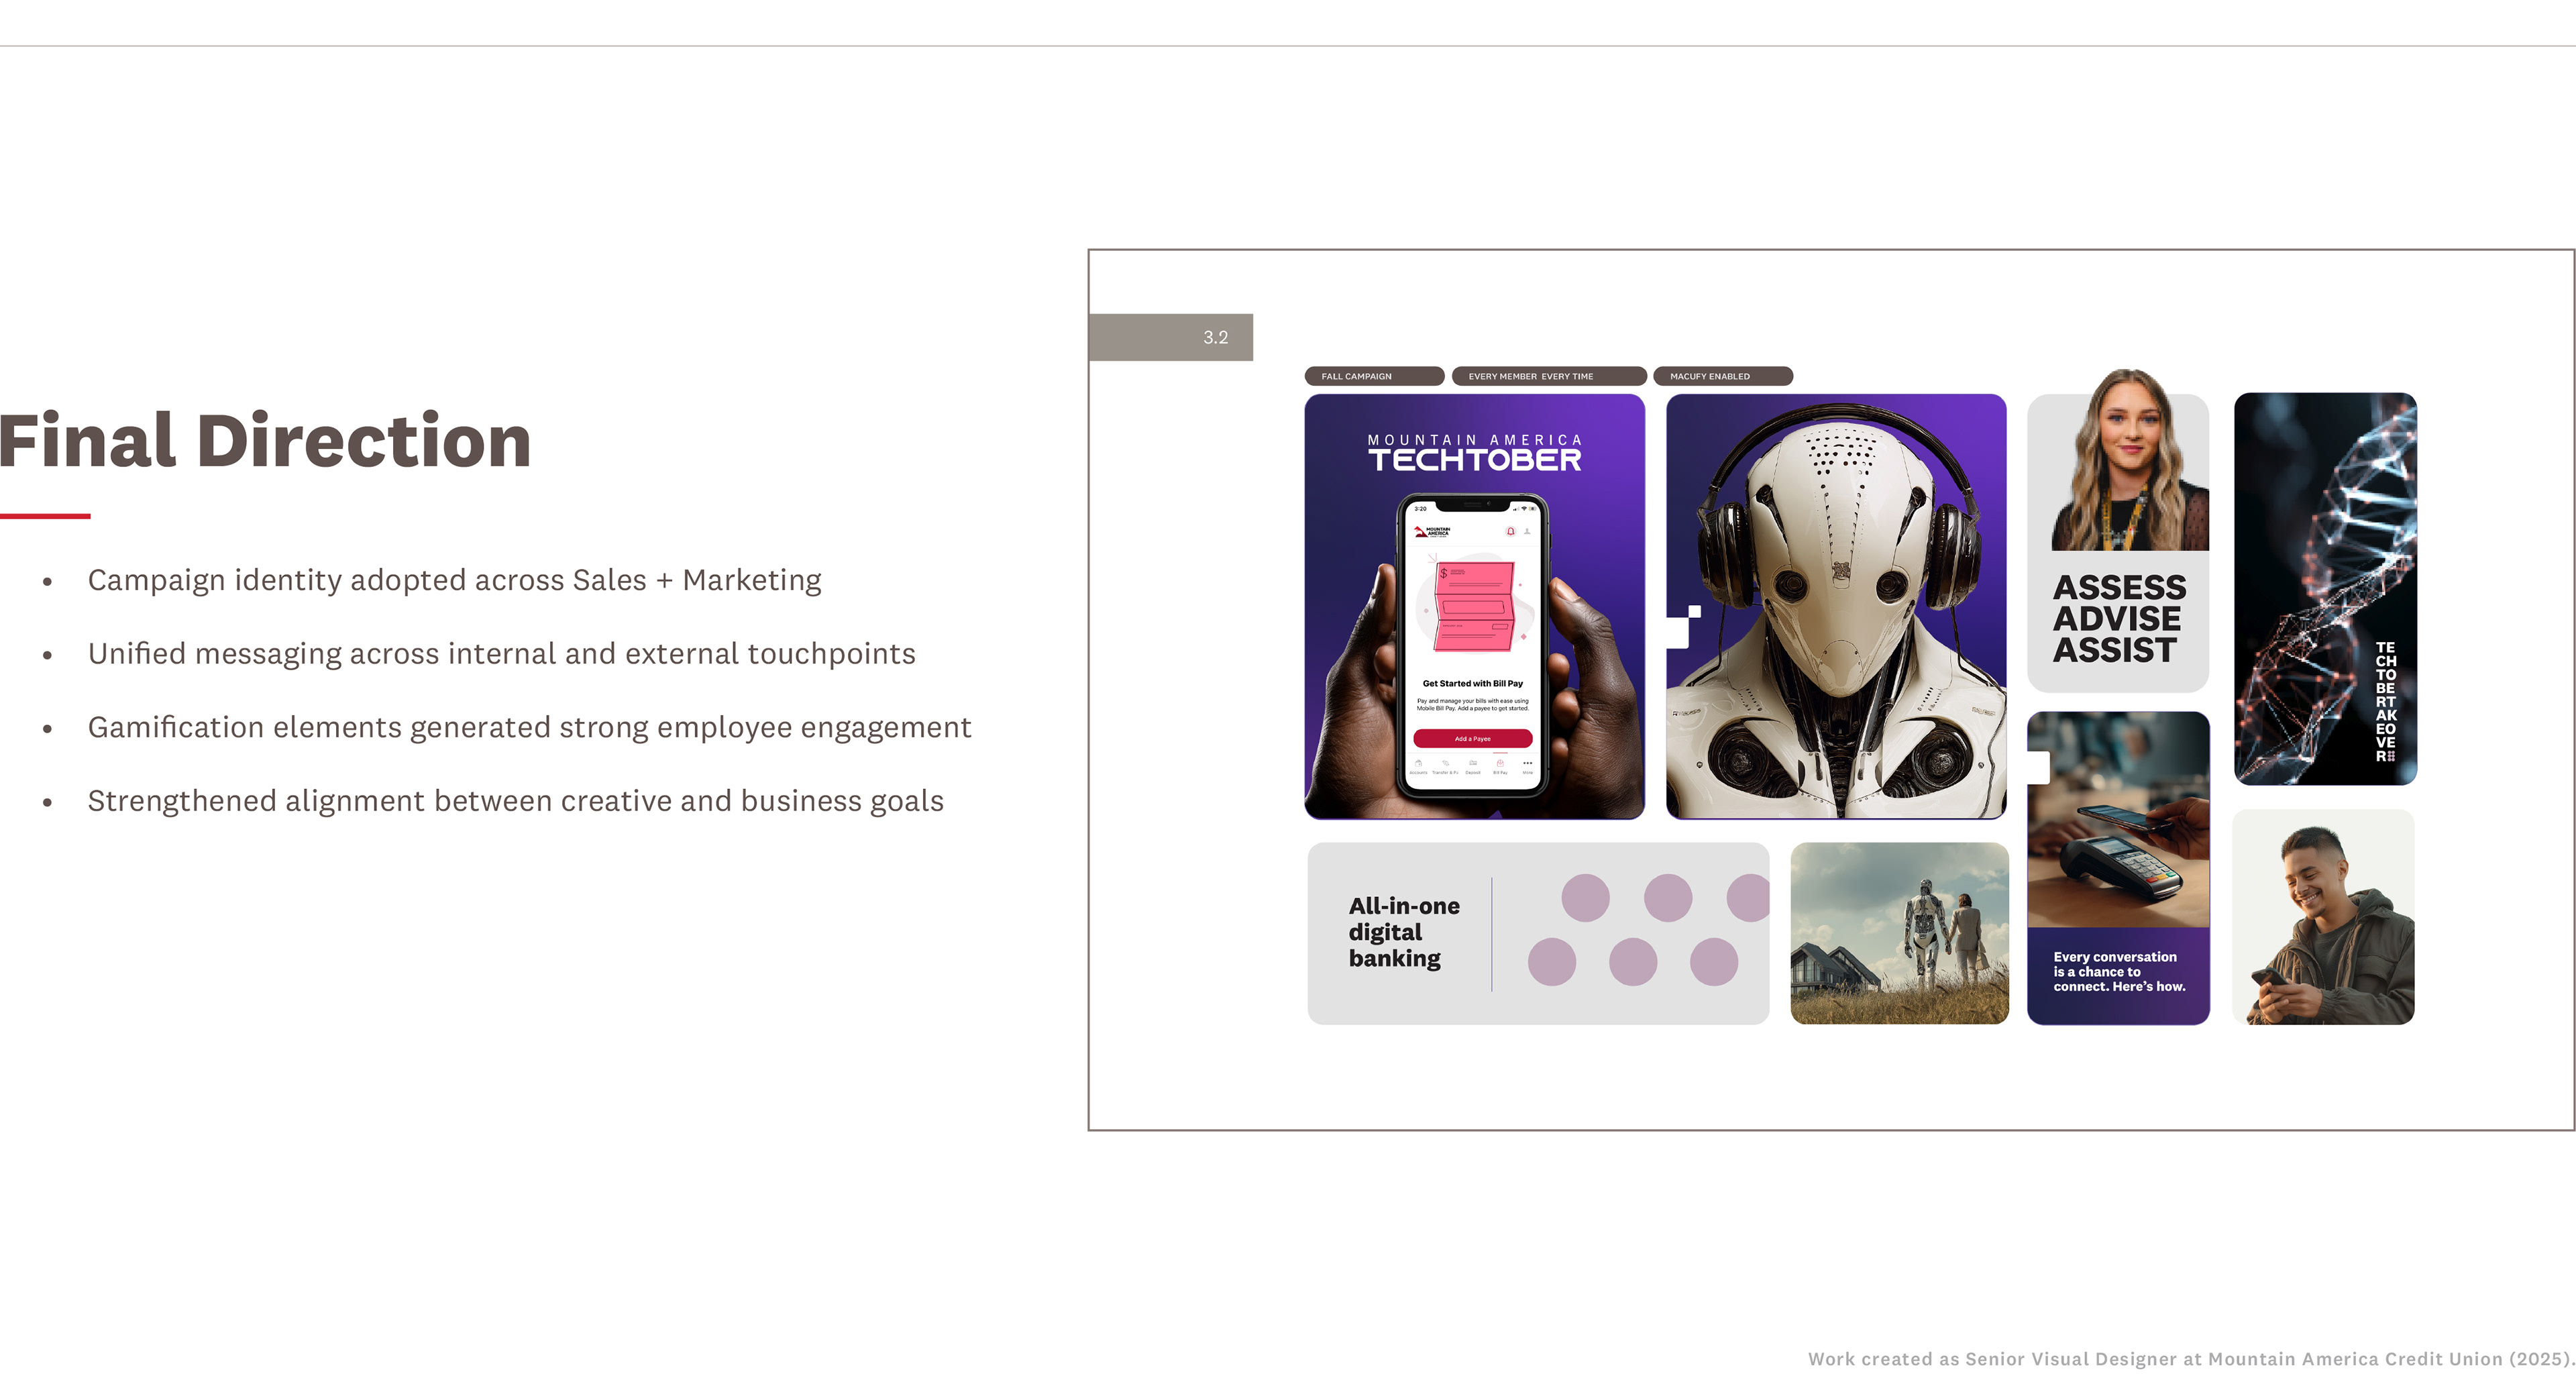The image size is (2576, 1380).
Task: Select the Every conversation card text
Action: point(2118,972)
